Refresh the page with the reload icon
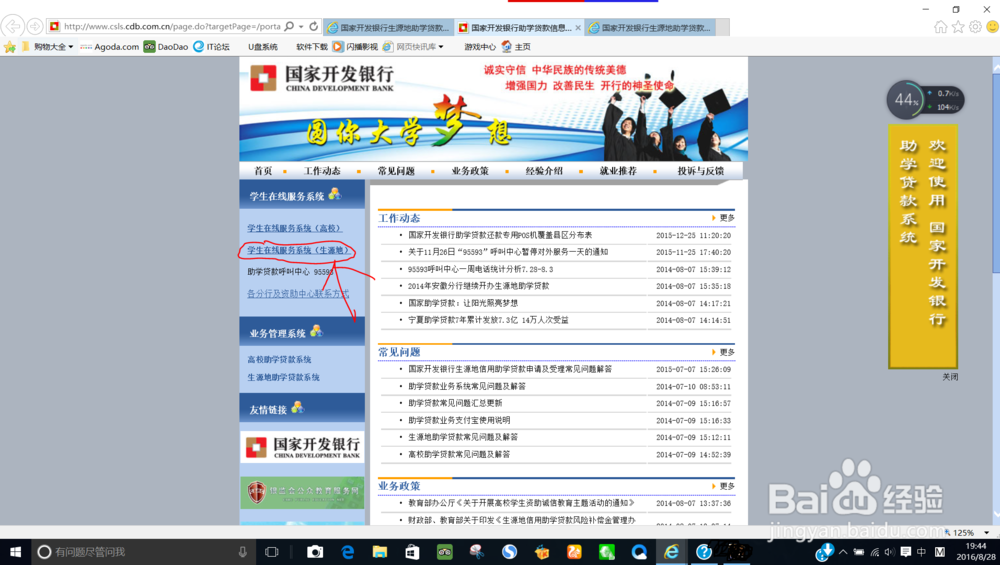Image resolution: width=1000 pixels, height=565 pixels. [314, 27]
